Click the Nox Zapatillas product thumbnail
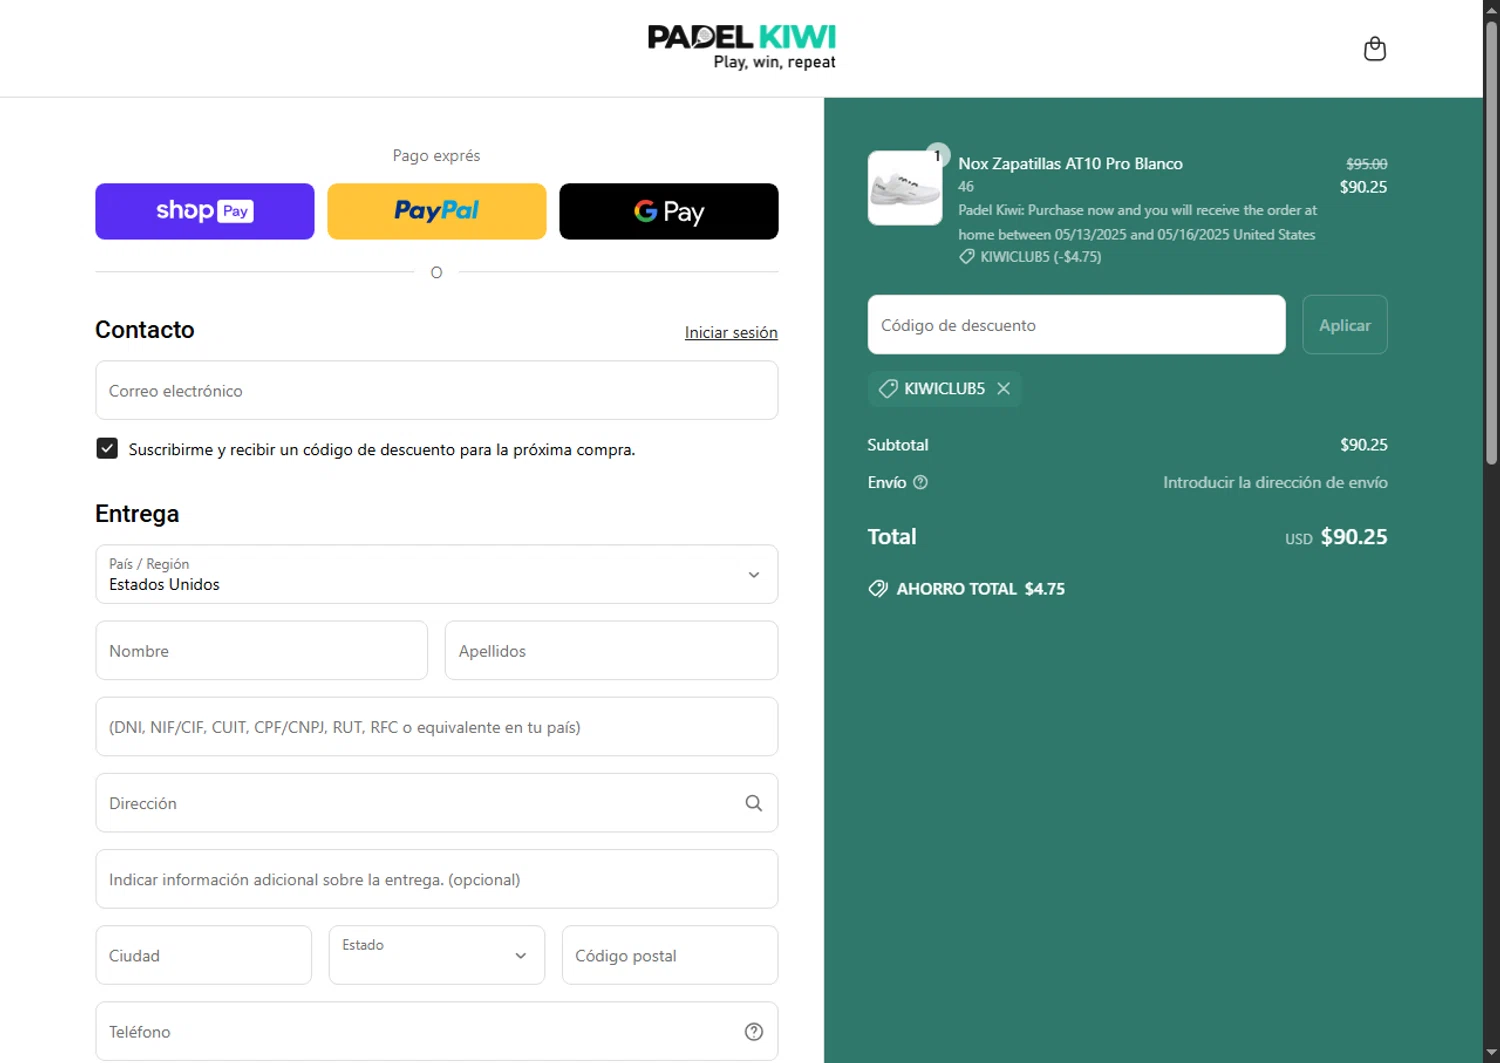Viewport: 1500px width, 1063px height. (905, 188)
